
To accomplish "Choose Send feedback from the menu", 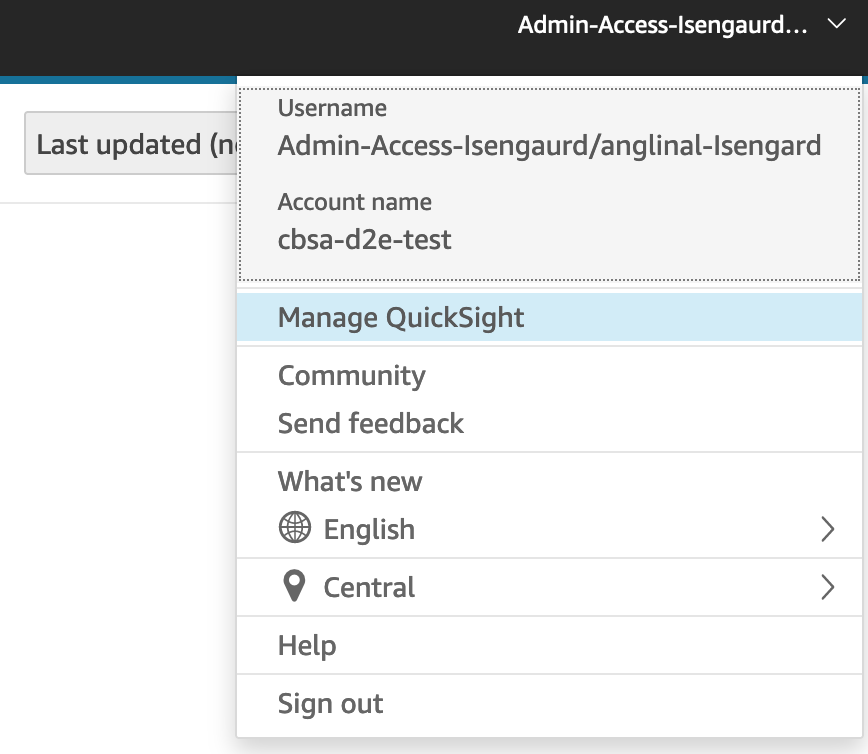I will (x=371, y=423).
